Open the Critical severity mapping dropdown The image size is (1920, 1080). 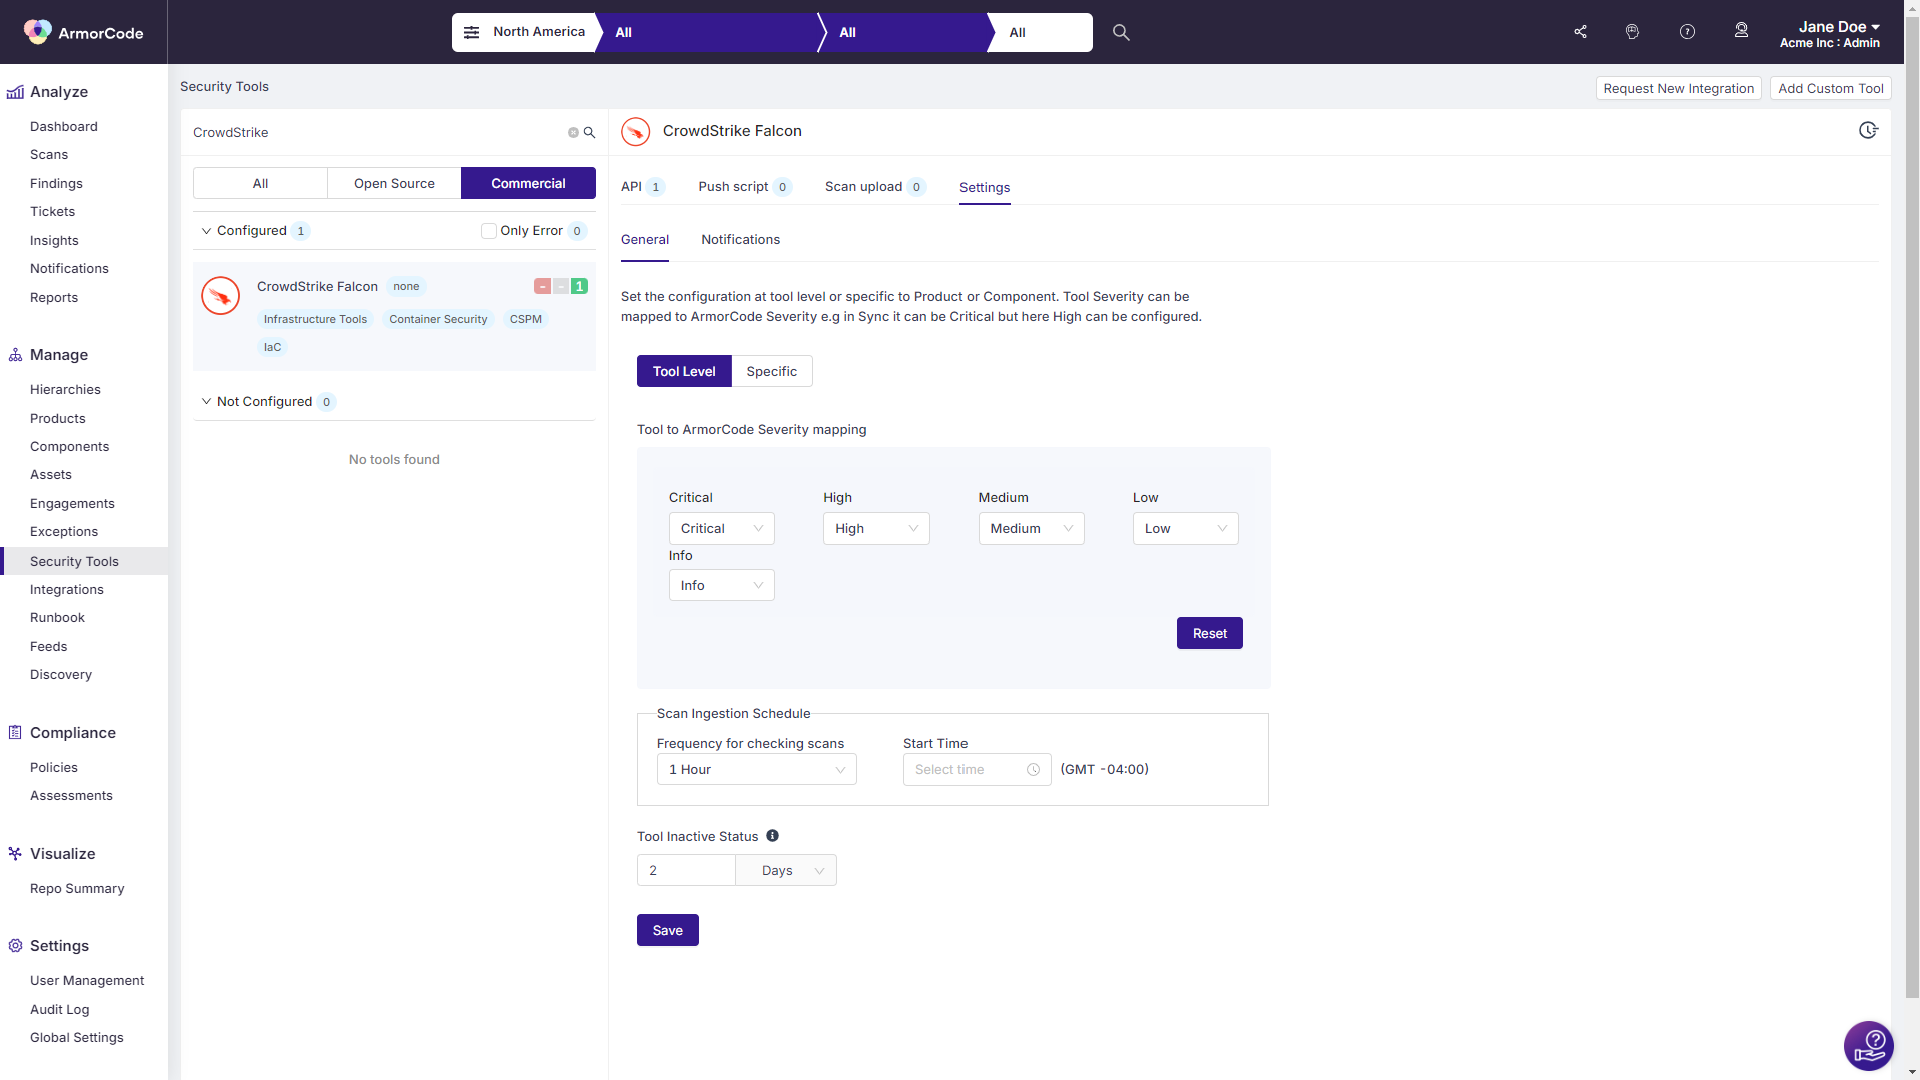(721, 529)
